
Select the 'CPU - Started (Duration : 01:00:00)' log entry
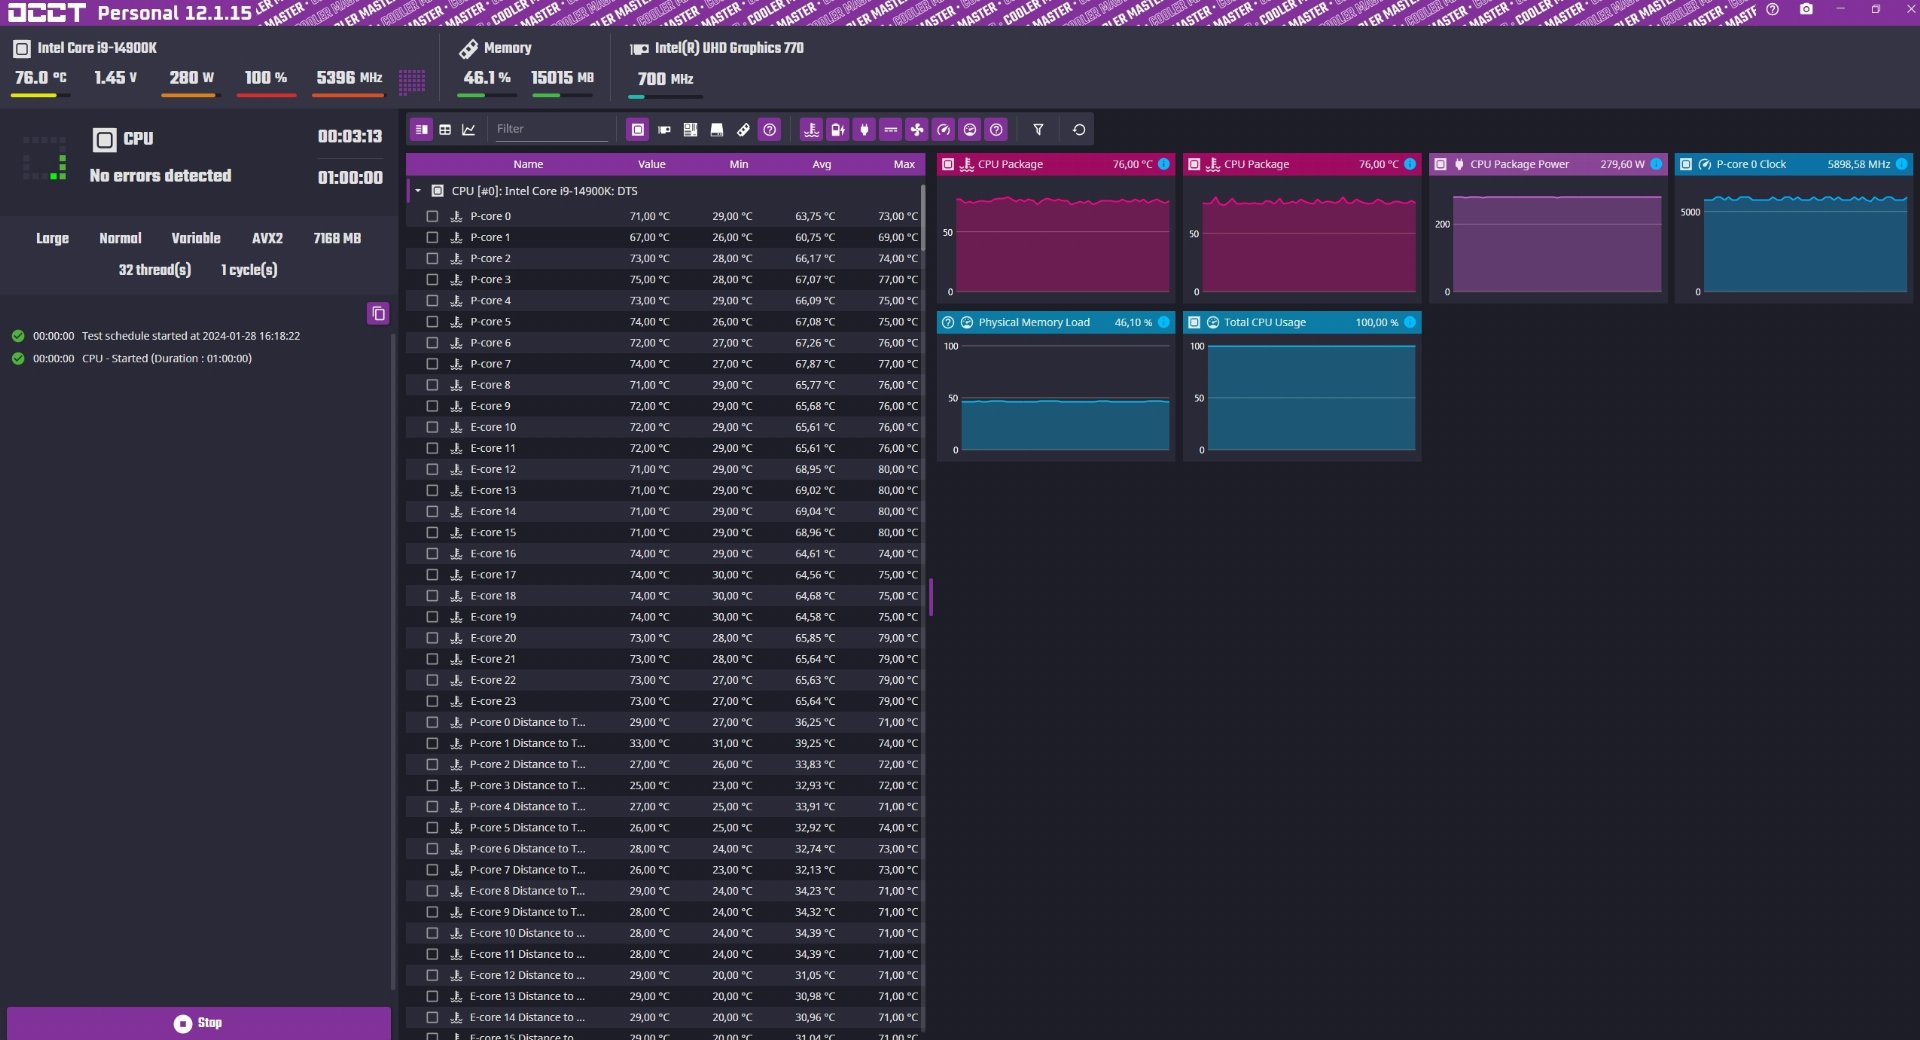point(167,358)
